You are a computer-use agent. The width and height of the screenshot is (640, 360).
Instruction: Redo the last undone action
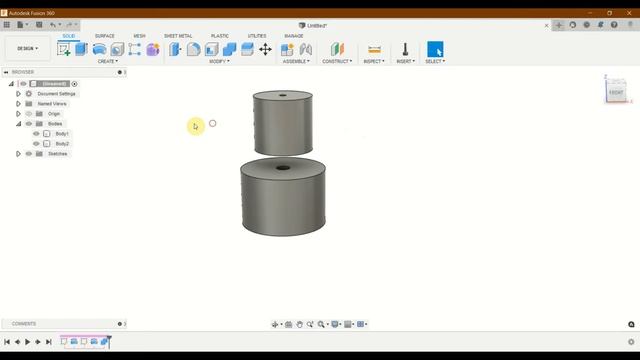tap(69, 25)
